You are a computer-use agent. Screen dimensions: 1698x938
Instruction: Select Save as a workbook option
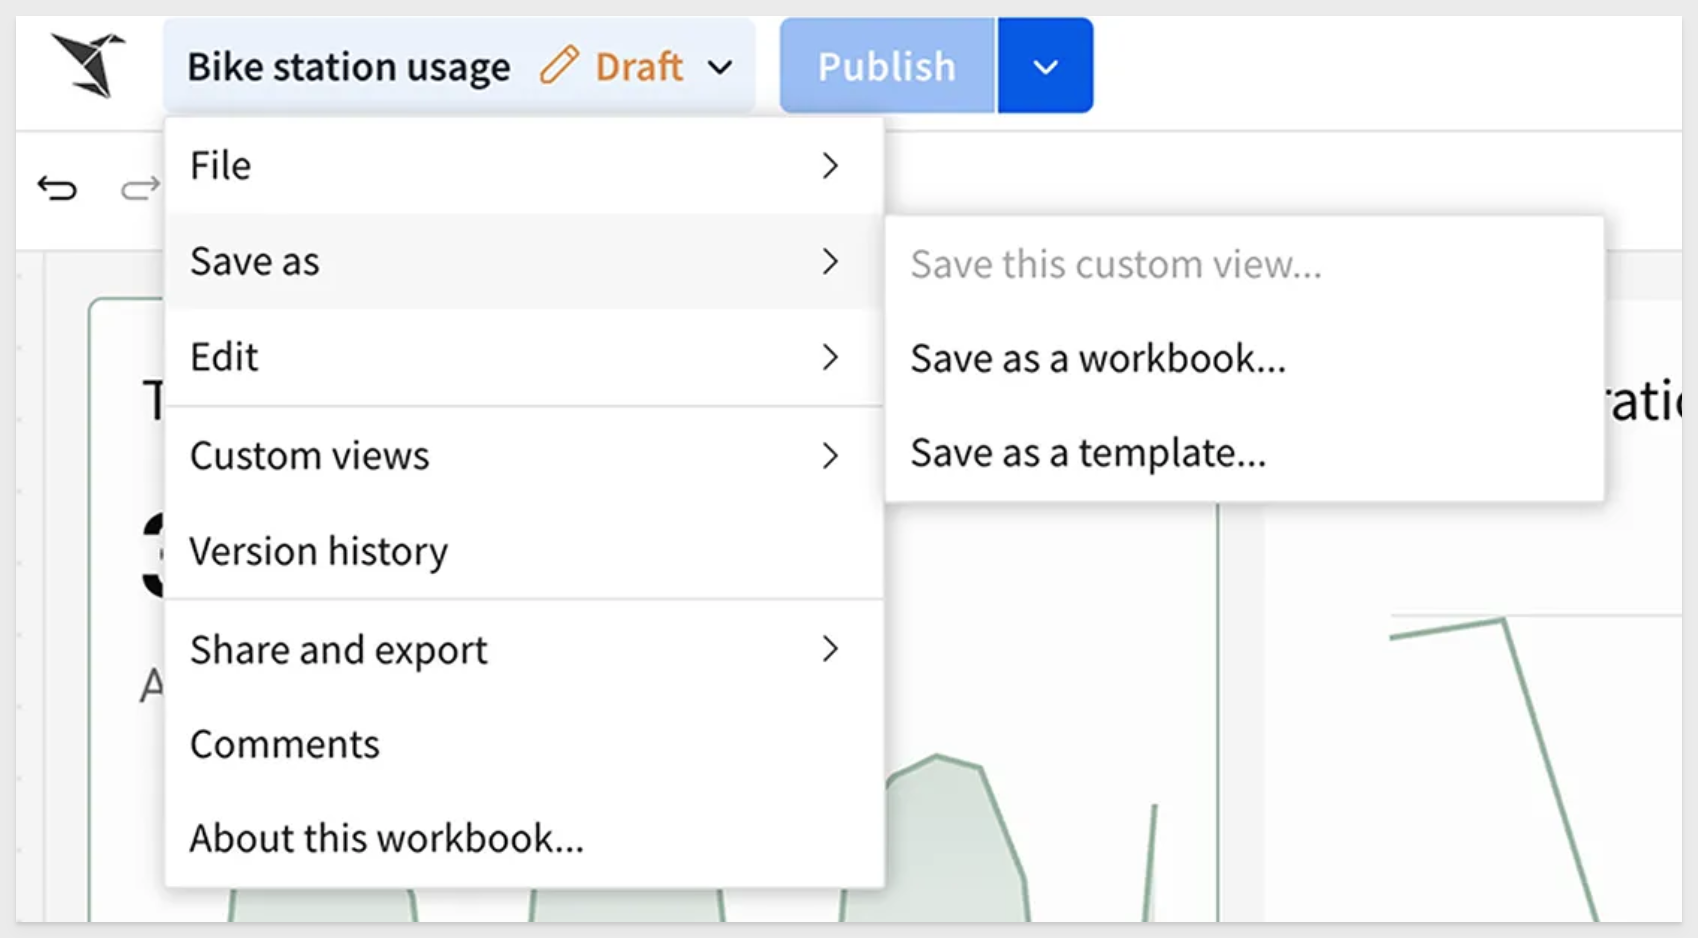[x=1098, y=358]
